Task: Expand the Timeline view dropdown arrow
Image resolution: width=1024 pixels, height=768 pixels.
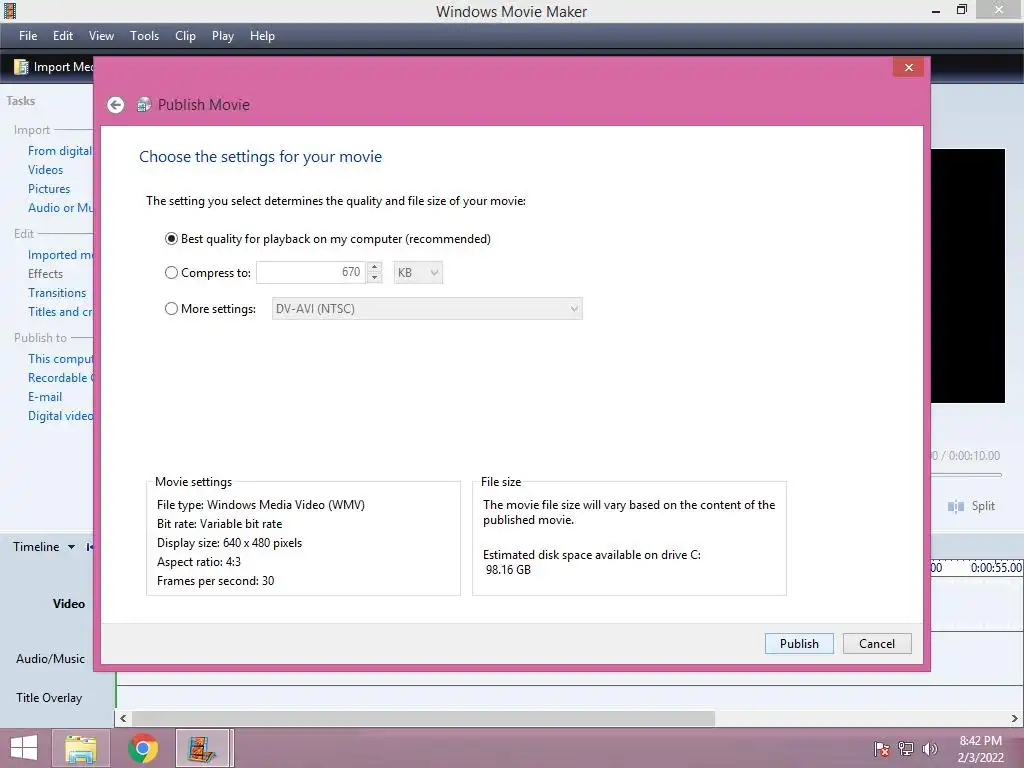Action: tap(71, 547)
